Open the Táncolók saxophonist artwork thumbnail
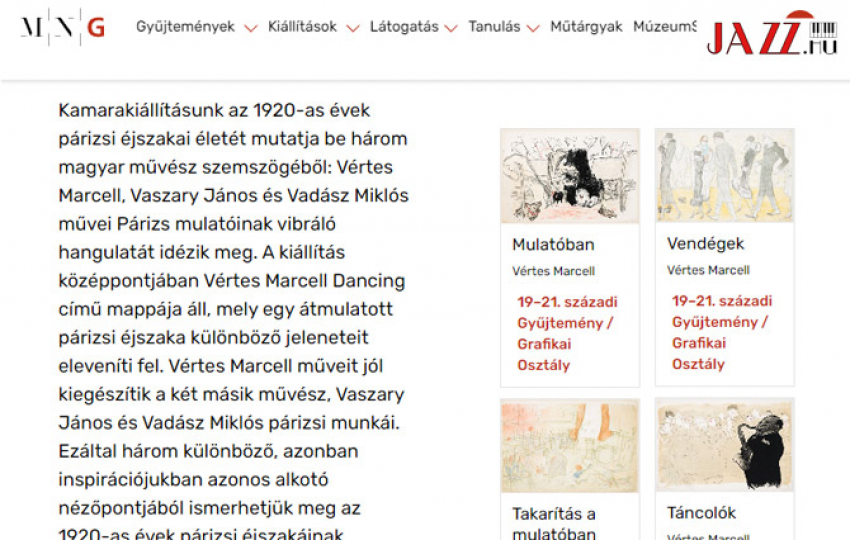 tap(725, 445)
